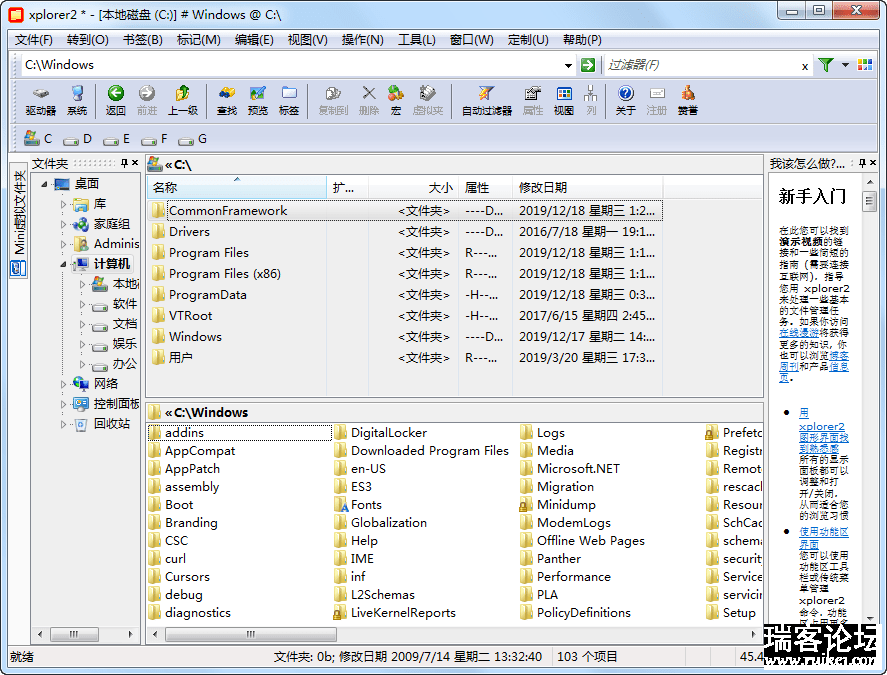This screenshot has width=887, height=675.
Task: Switch to drive C in drive bar
Action: tap(38, 139)
